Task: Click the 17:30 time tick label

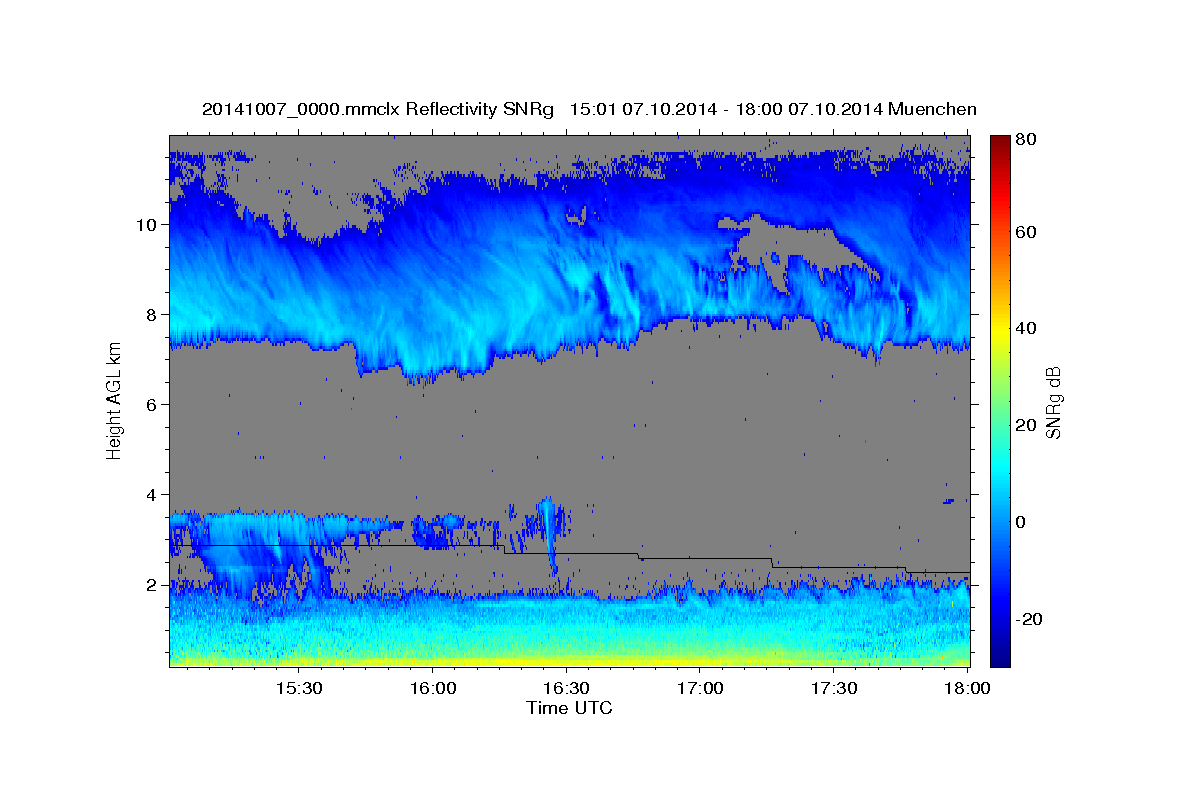Action: [x=834, y=688]
